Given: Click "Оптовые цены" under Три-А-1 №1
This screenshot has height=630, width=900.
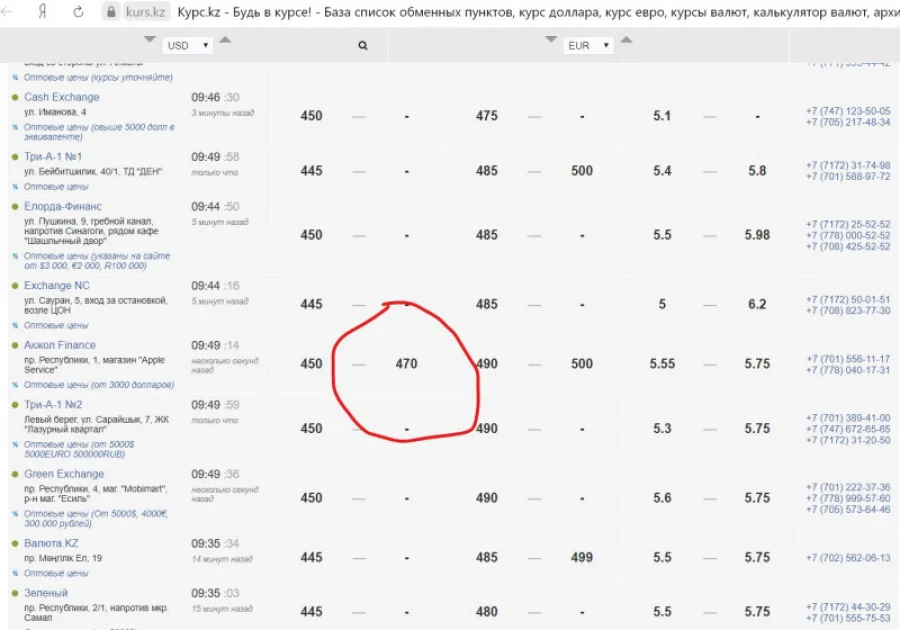Looking at the screenshot, I should pos(57,187).
